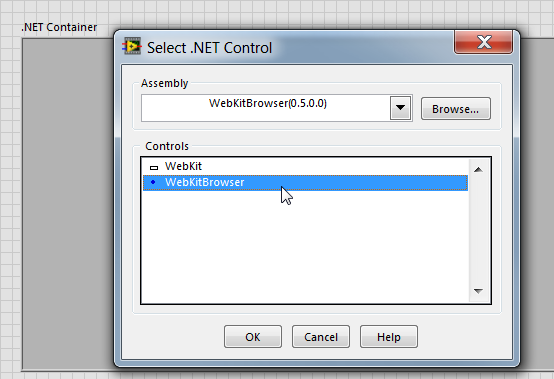Close the Select .NET Control dialog
Screen dimensions: 554x379
483,42
